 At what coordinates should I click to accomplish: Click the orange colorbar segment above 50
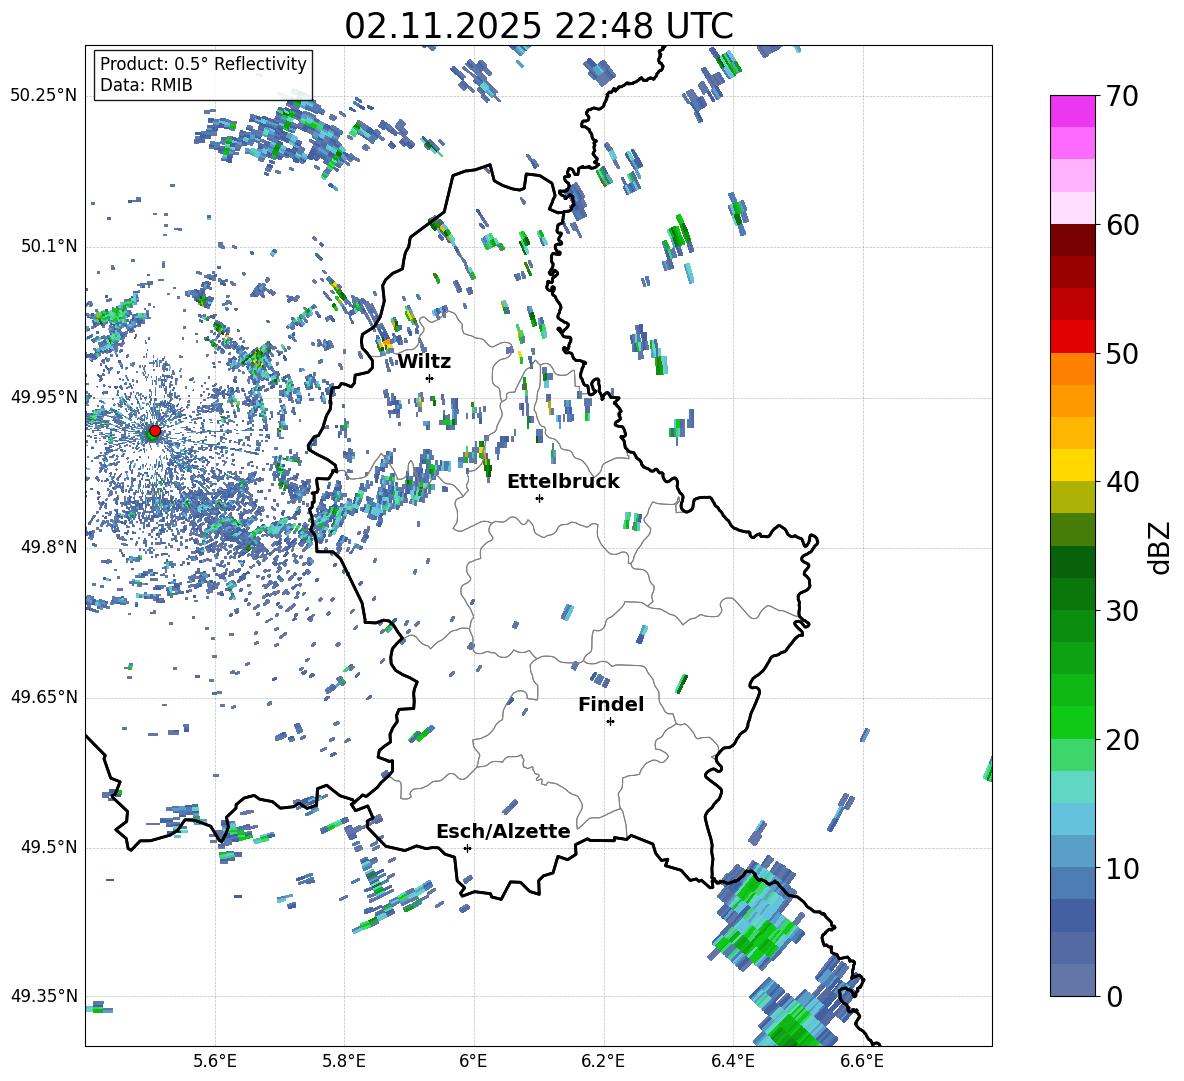1073,369
